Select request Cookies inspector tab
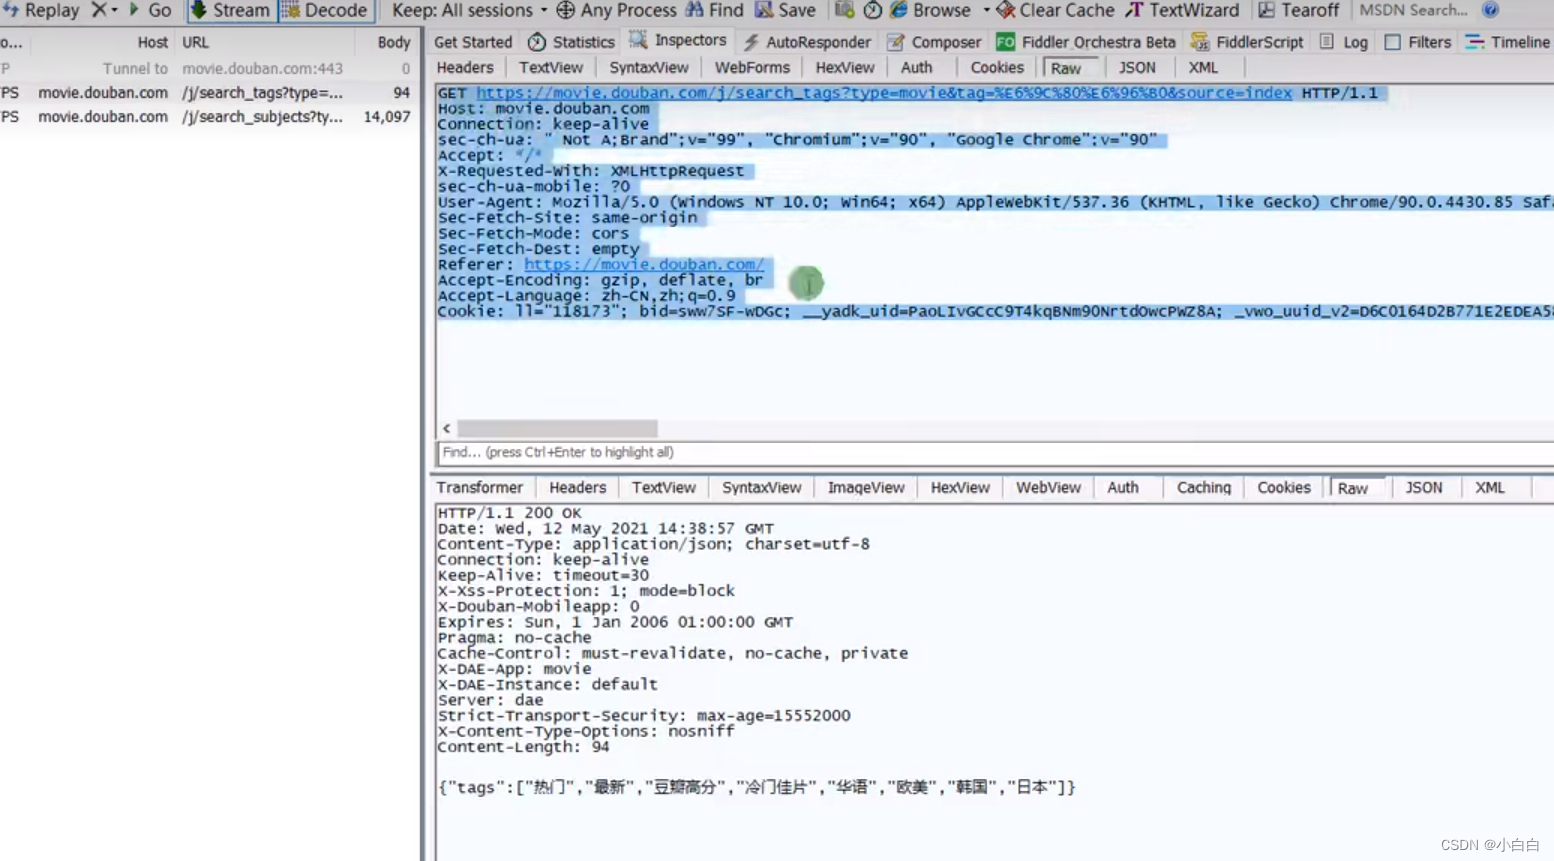This screenshot has width=1554, height=861. [997, 67]
